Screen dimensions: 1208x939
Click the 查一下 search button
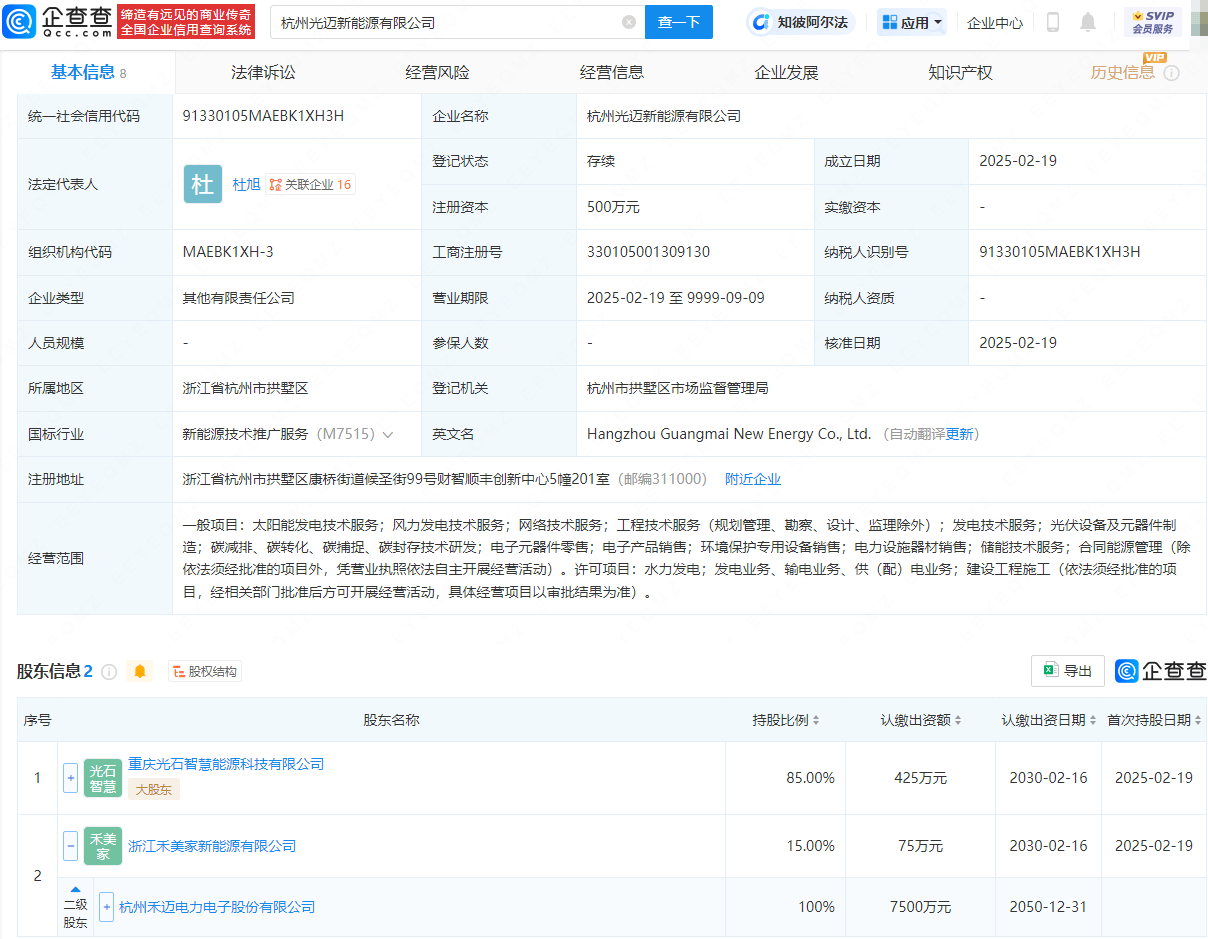(x=678, y=22)
